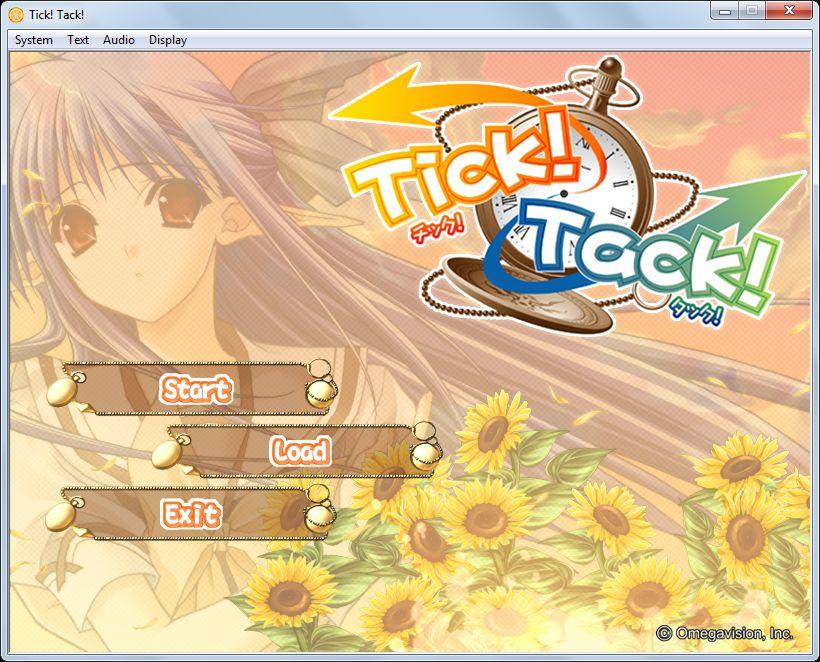Minimize the Tick! Tack! window

tap(725, 11)
